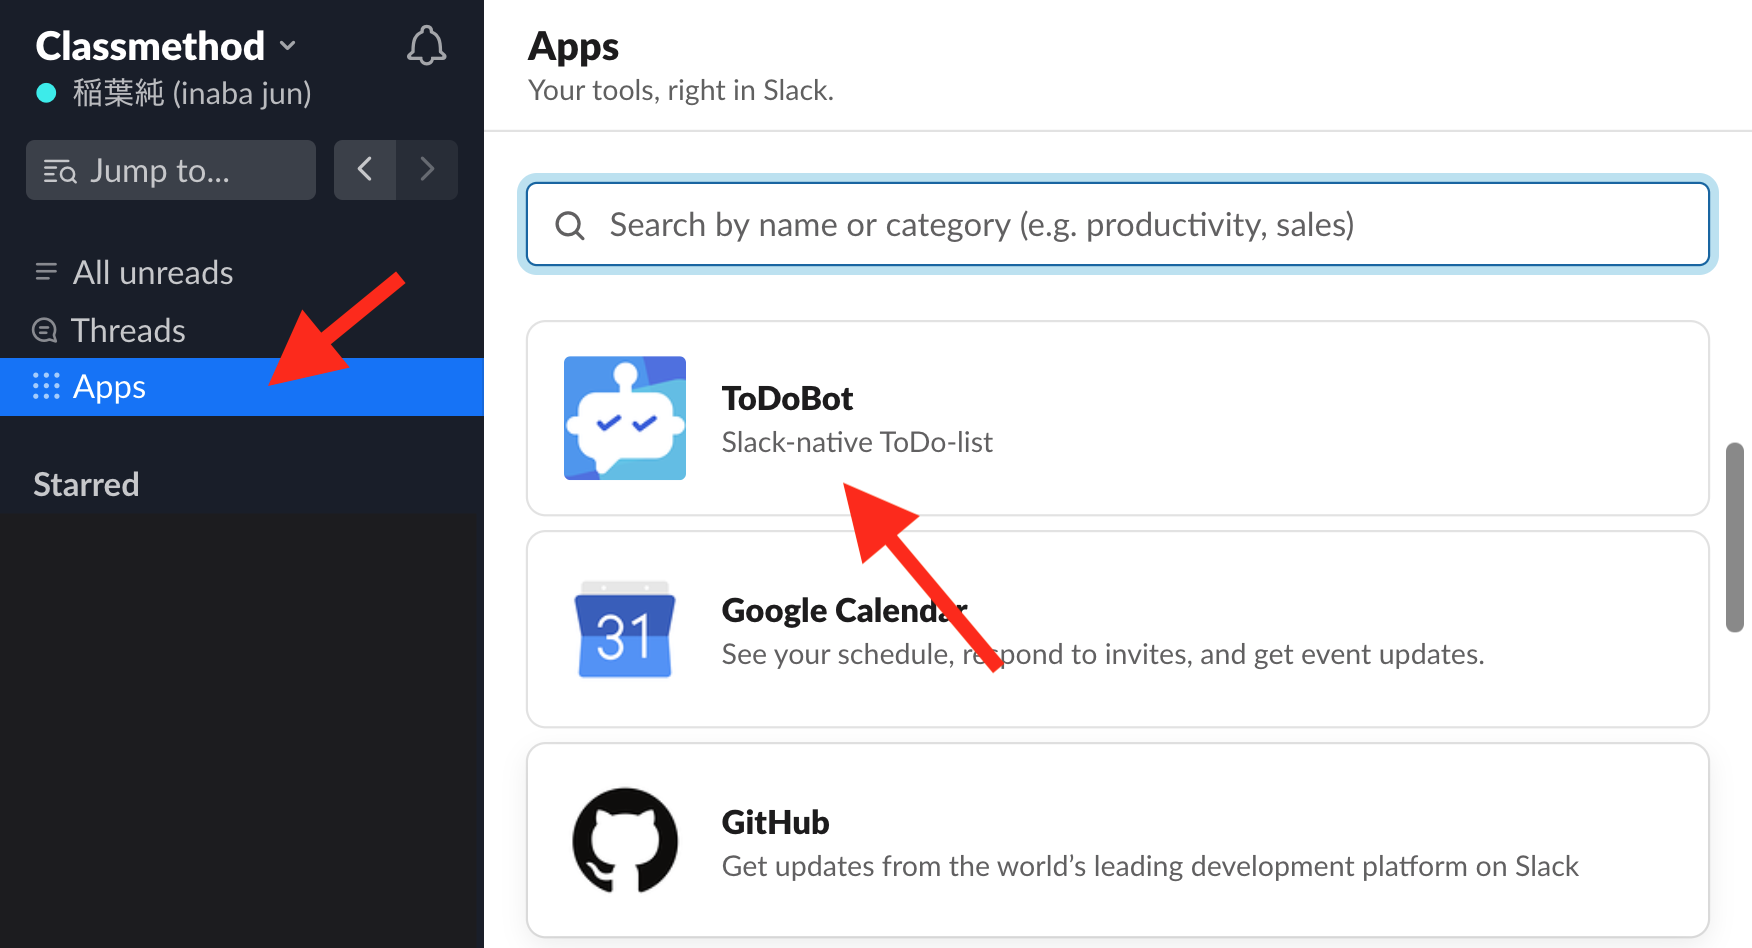Select the GitHub app icon
The width and height of the screenshot is (1752, 948).
[x=624, y=841]
